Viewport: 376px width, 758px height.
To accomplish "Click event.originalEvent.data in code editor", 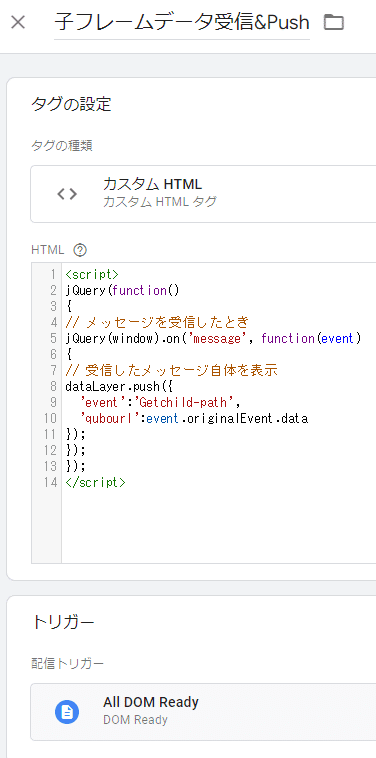I will (227, 418).
